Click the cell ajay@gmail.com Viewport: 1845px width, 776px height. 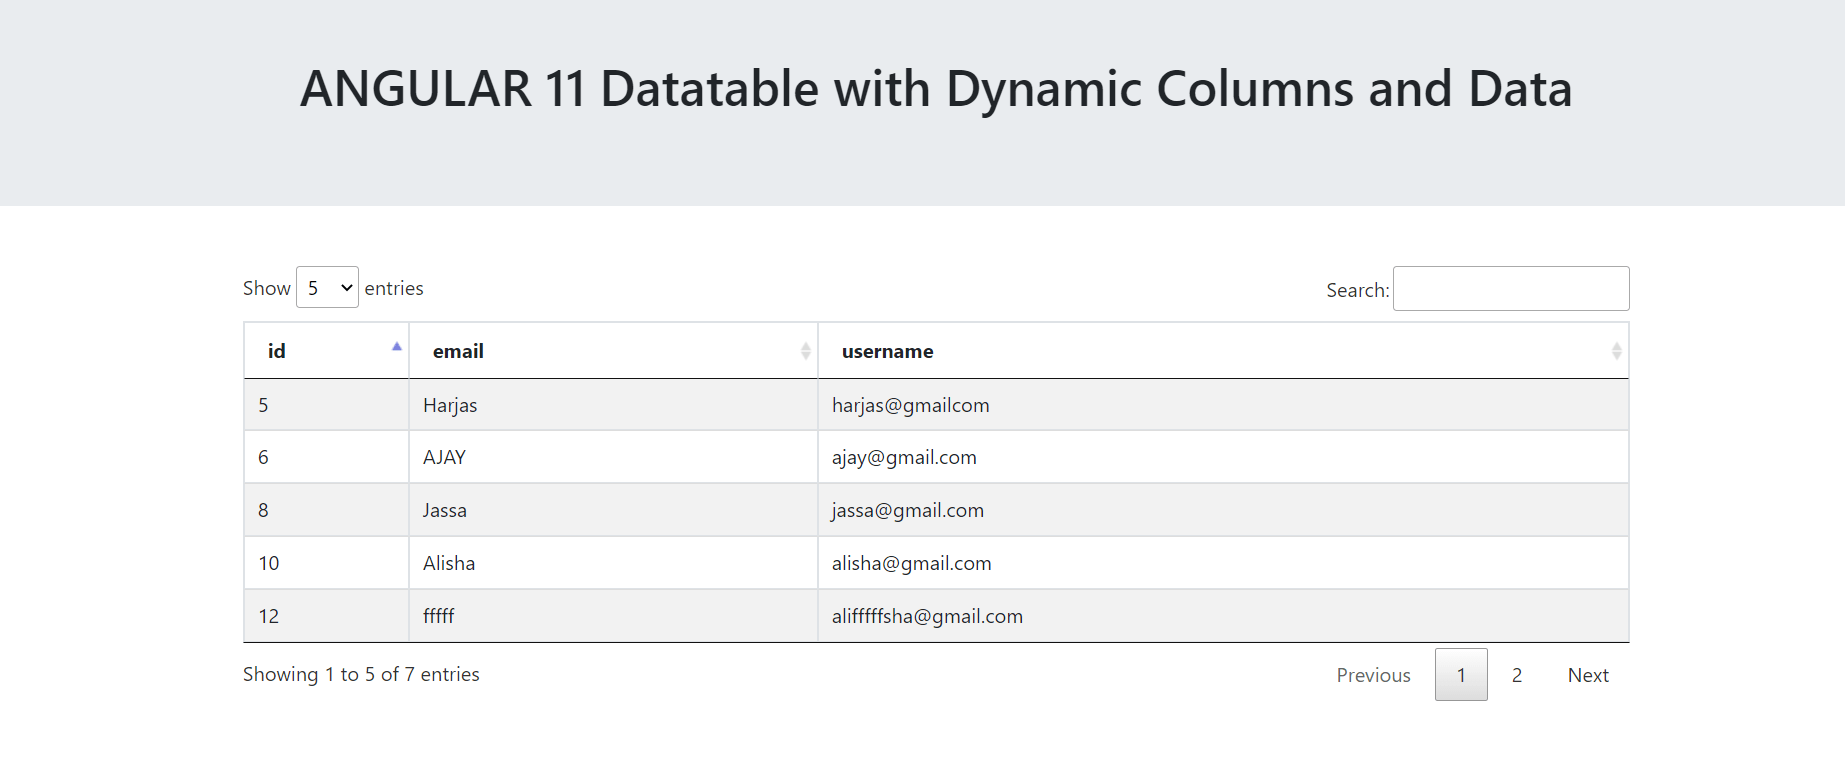tap(1223, 457)
